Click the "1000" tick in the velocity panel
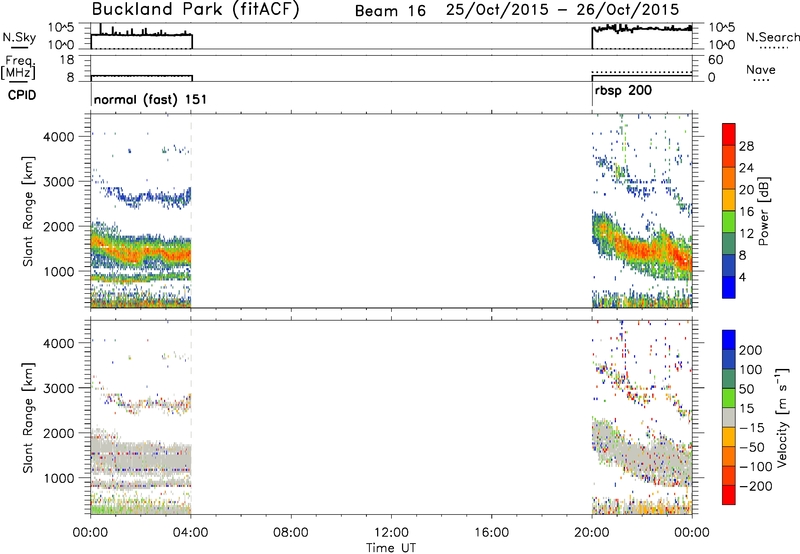The height and width of the screenshot is (554, 800). (58, 478)
